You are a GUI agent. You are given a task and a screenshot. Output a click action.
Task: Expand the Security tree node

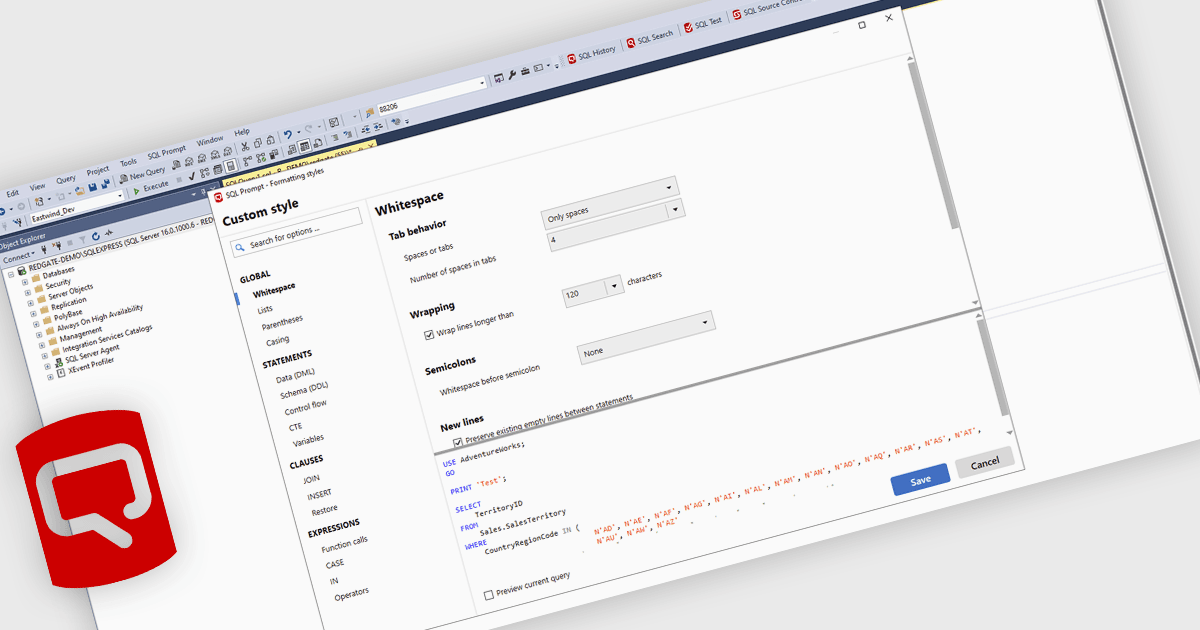coord(28,293)
